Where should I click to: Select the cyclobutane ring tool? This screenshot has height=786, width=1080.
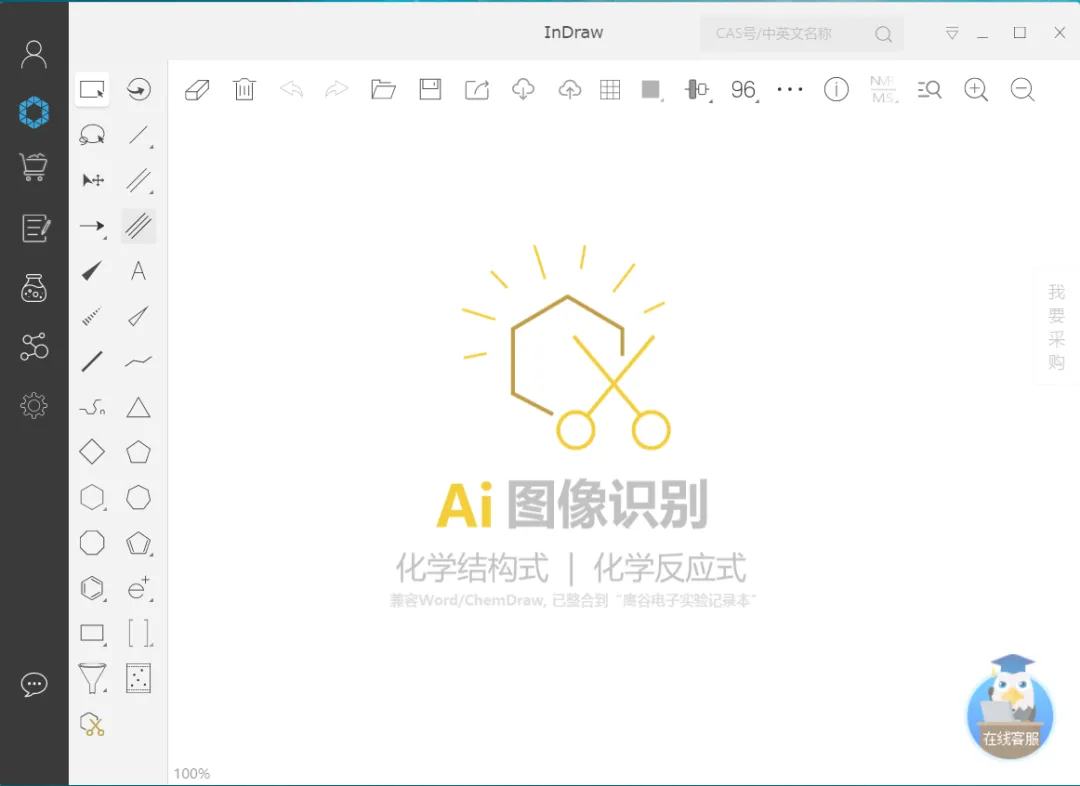tap(92, 453)
